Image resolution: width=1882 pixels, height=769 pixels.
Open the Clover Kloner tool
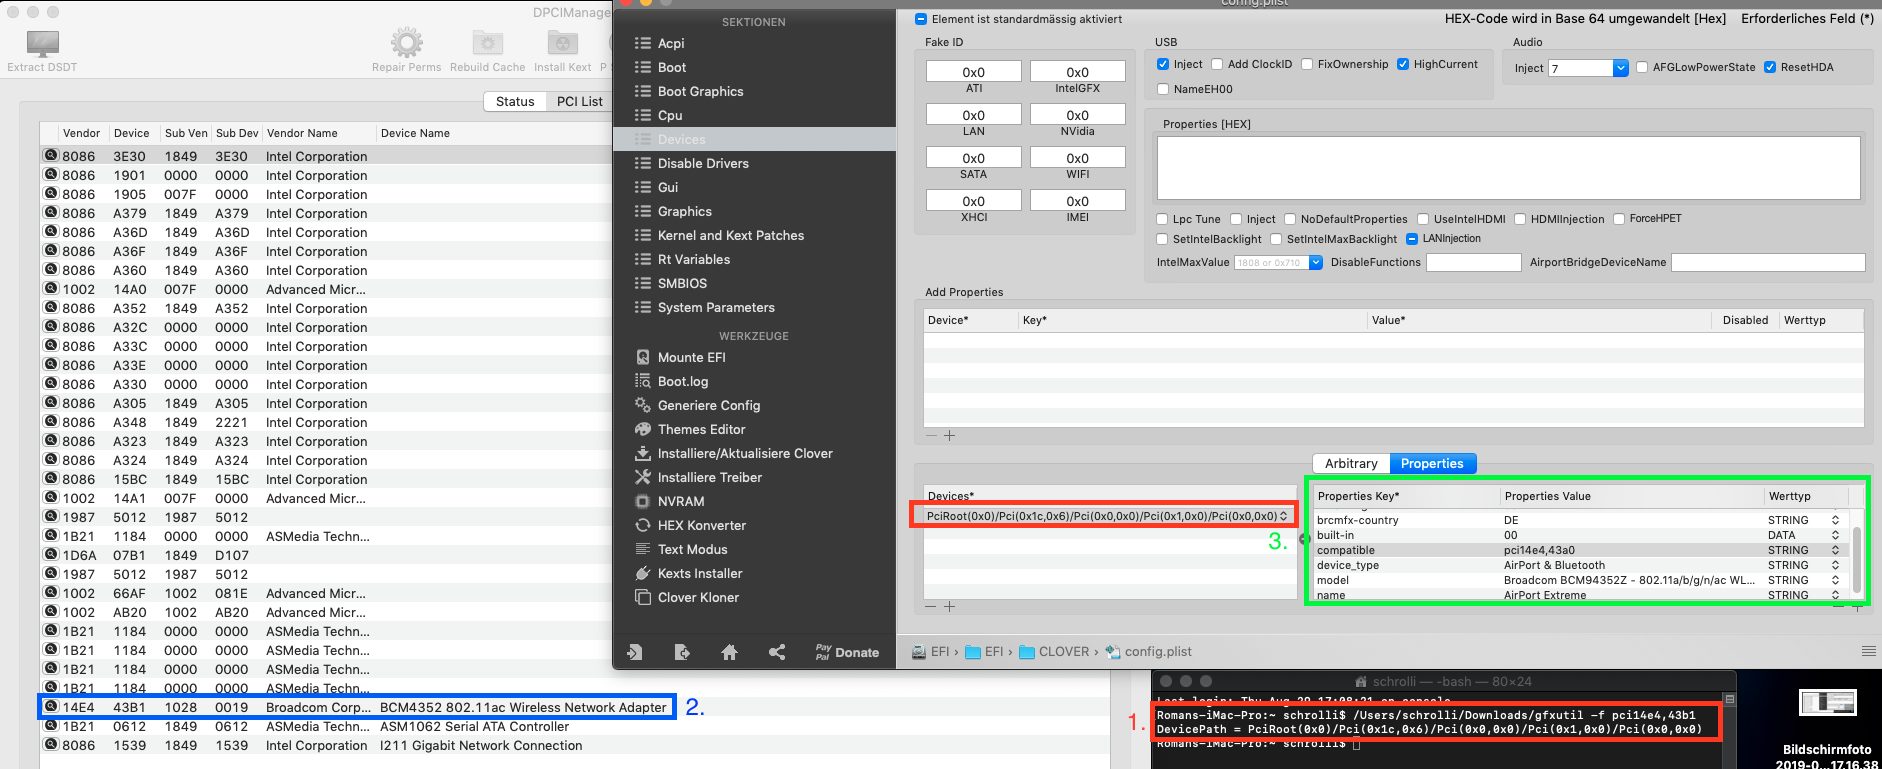pyautogui.click(x=698, y=597)
